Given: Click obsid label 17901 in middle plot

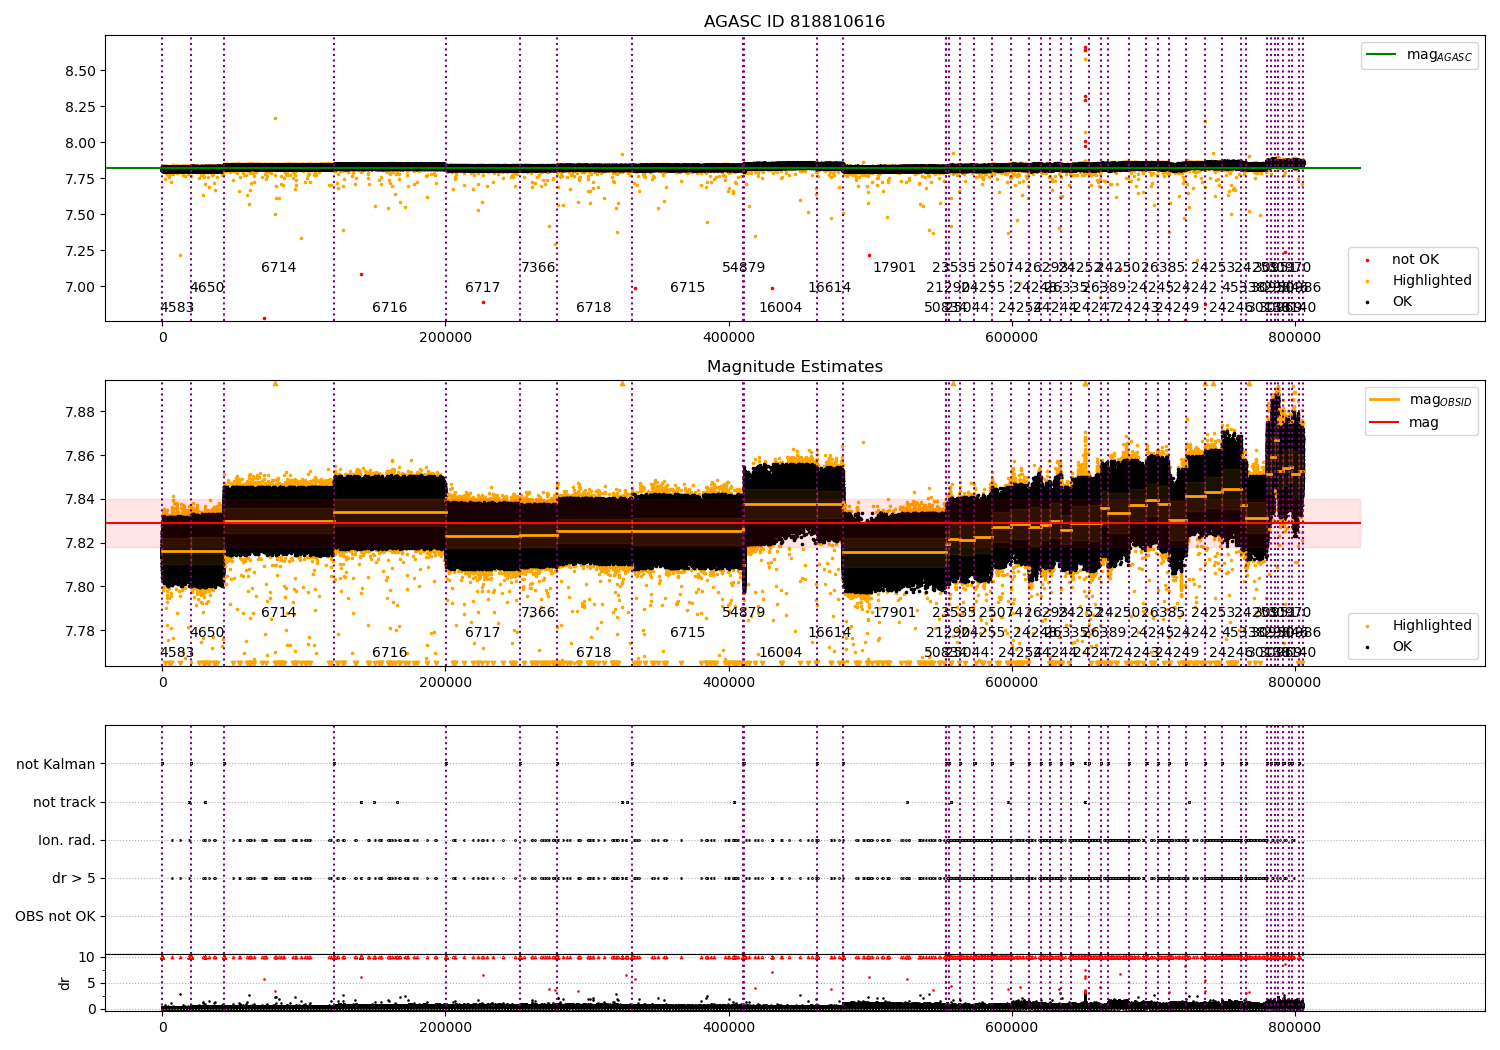Looking at the screenshot, I should 895,613.
